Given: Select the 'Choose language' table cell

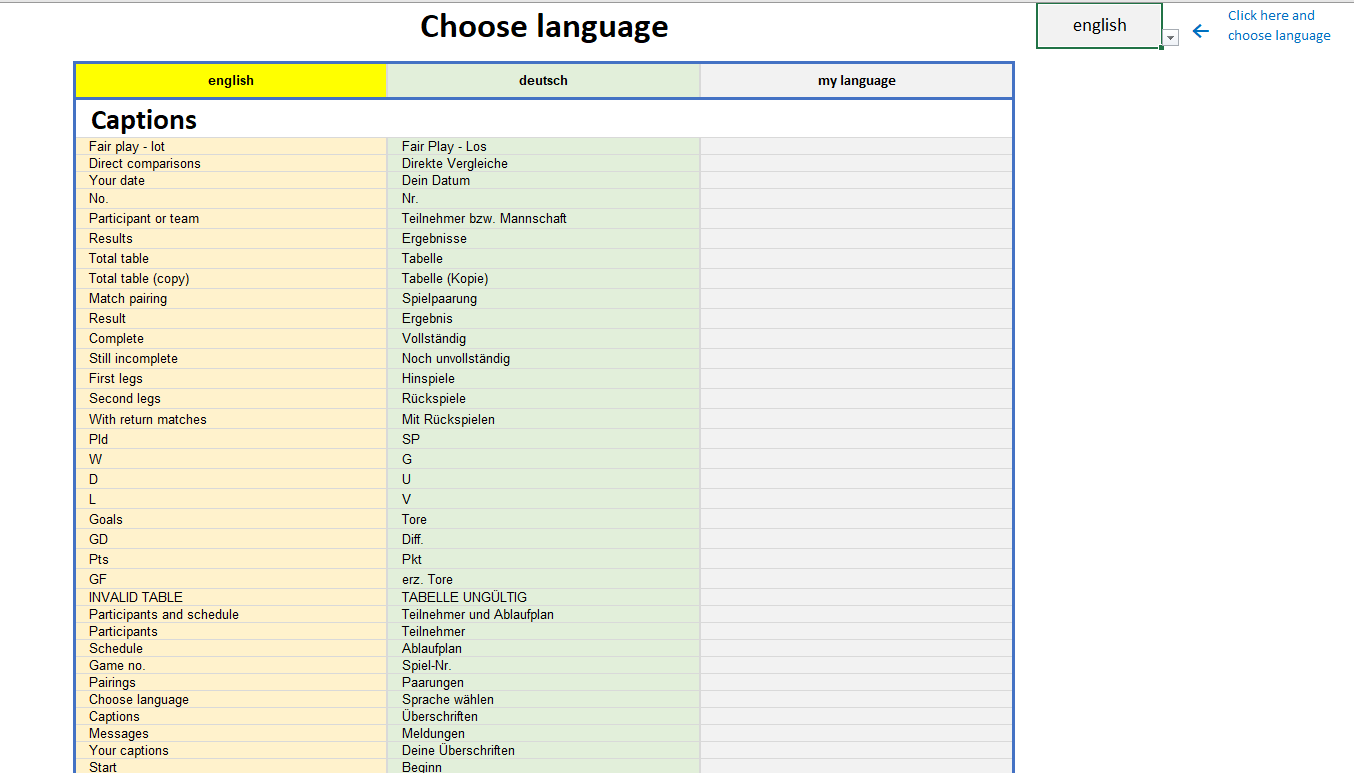Looking at the screenshot, I should point(231,699).
